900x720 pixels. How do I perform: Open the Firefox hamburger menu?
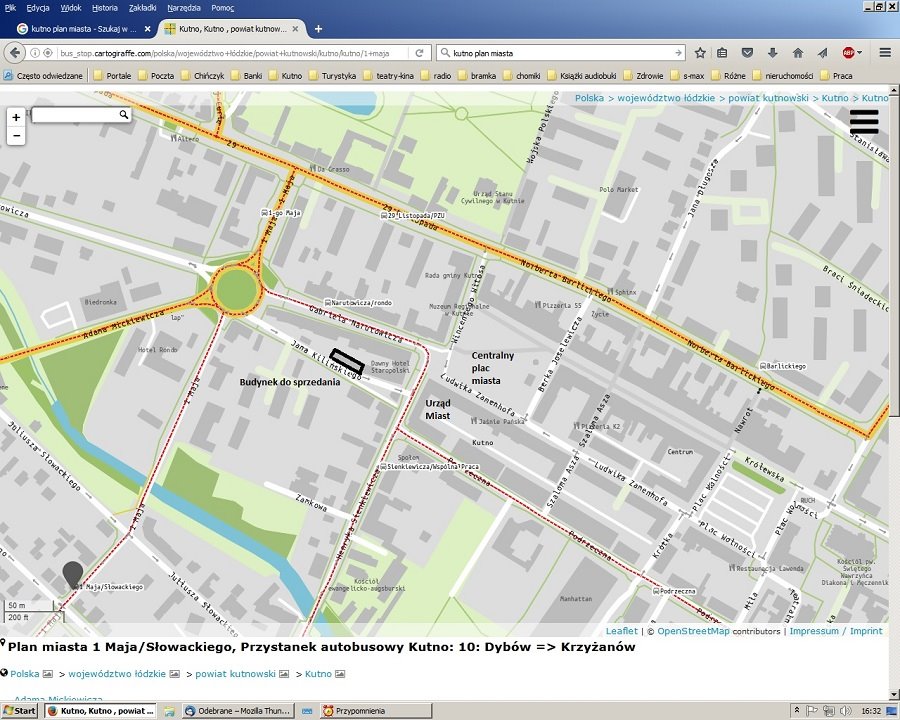coord(885,53)
